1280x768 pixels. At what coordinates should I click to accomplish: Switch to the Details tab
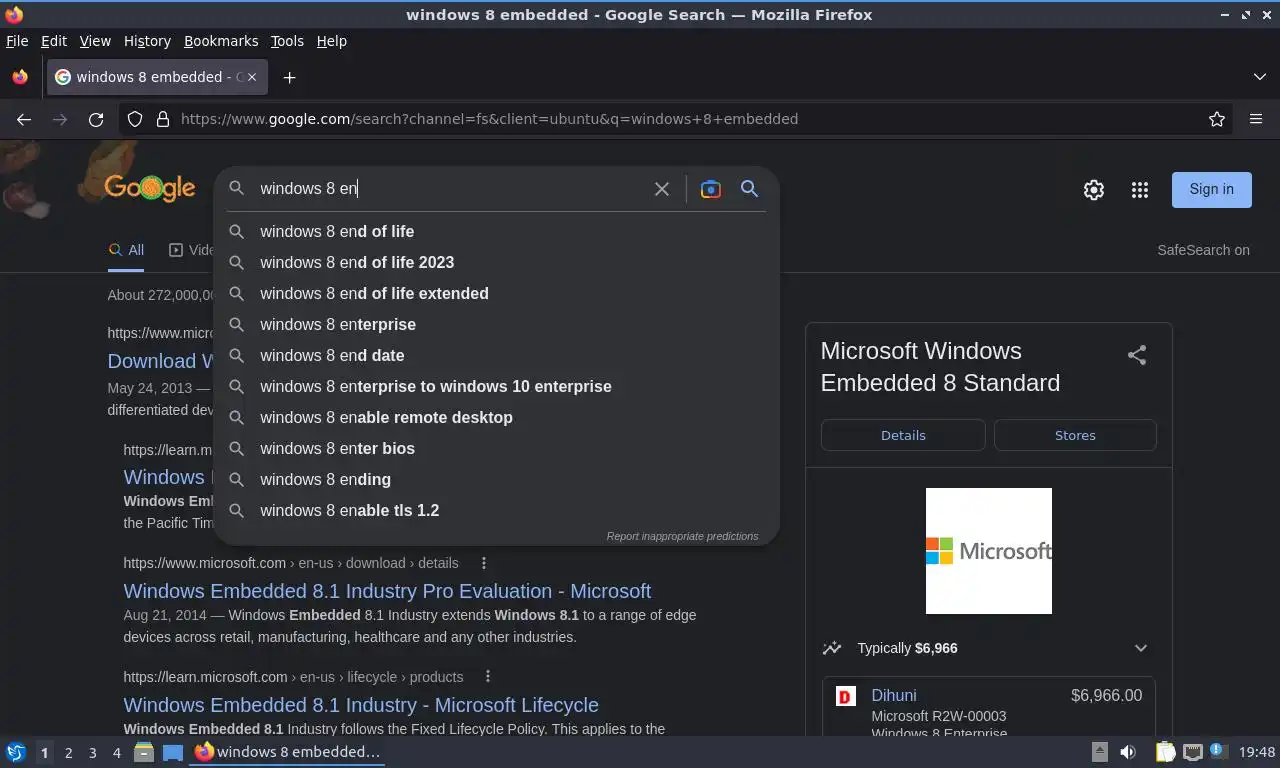click(903, 435)
